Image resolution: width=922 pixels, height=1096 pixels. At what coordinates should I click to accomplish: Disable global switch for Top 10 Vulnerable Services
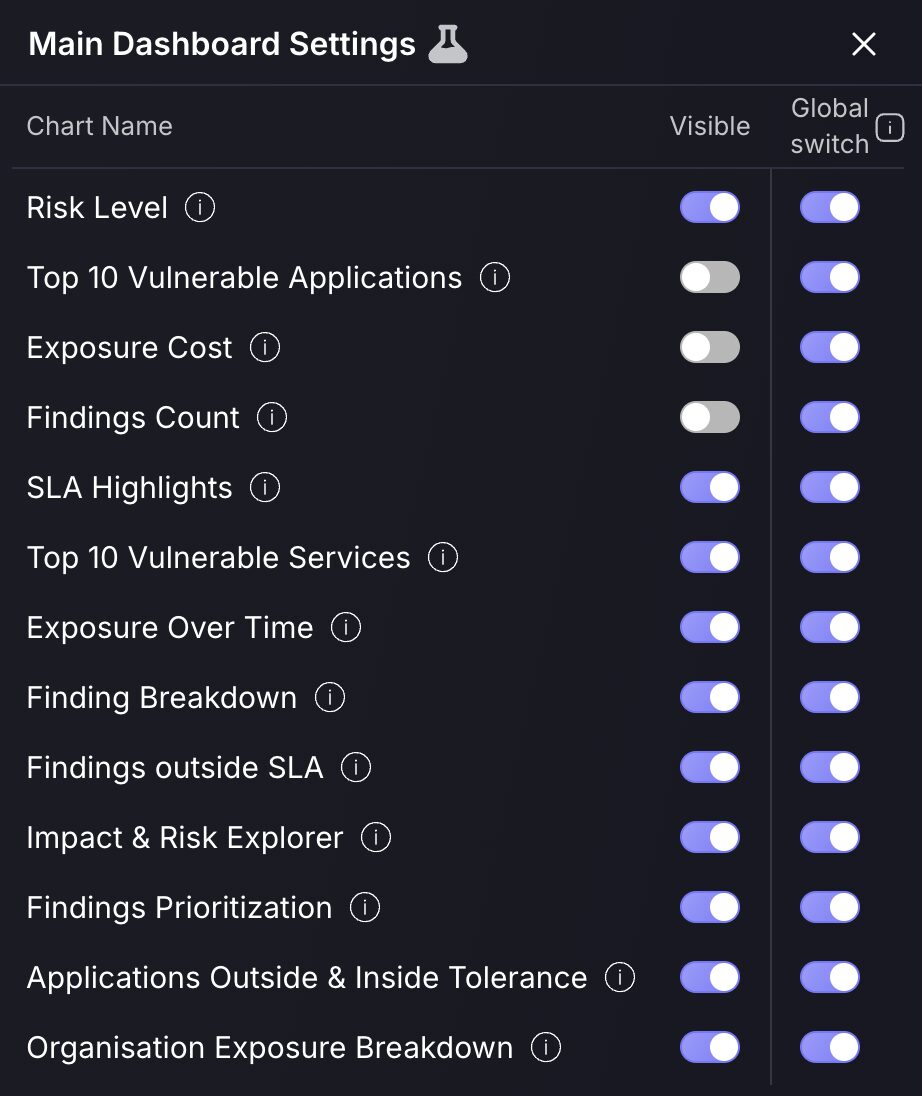(x=830, y=557)
